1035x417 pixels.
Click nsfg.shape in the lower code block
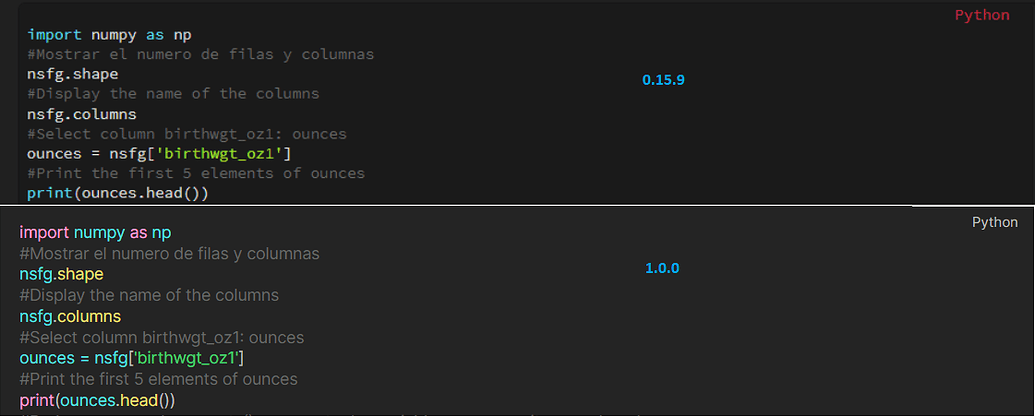pyautogui.click(x=61, y=274)
